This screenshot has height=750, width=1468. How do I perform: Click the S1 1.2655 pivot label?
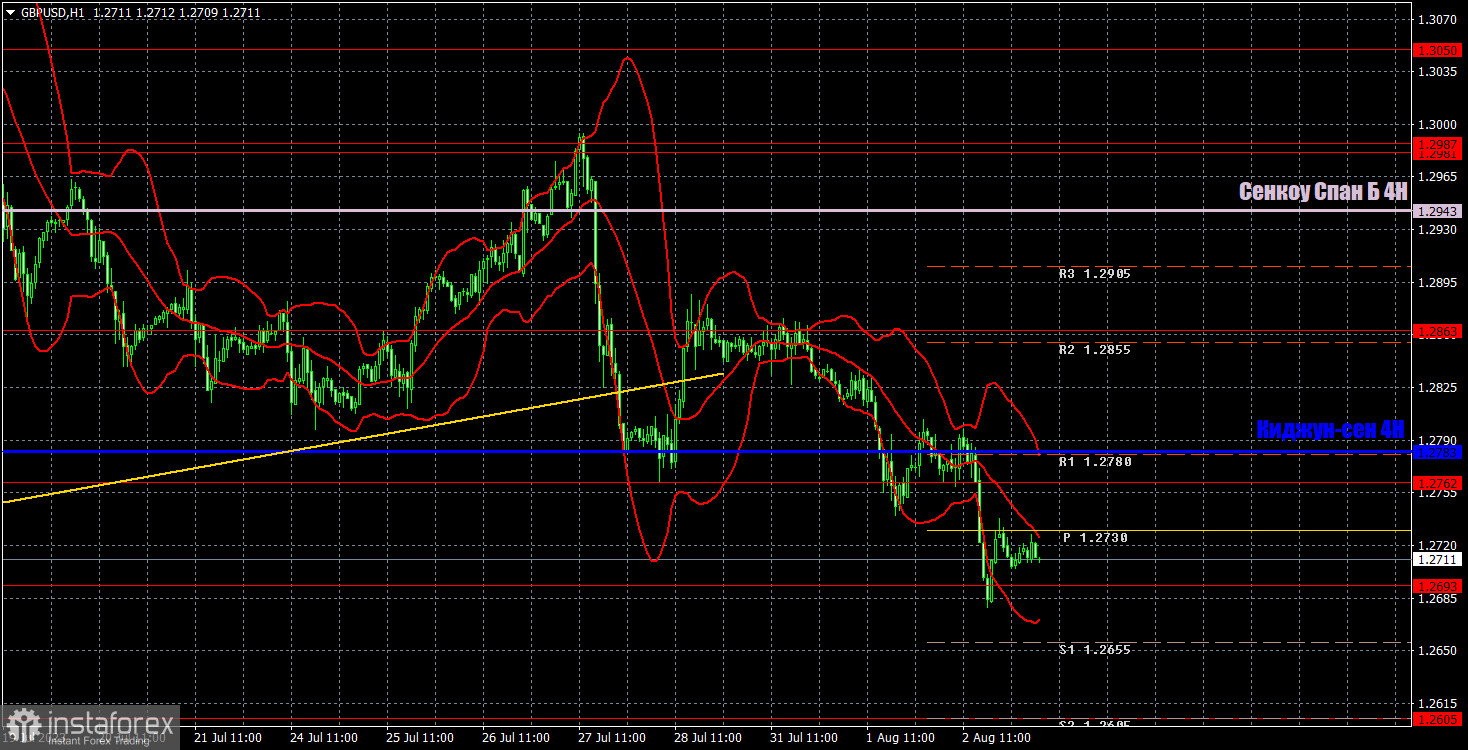click(x=1094, y=650)
